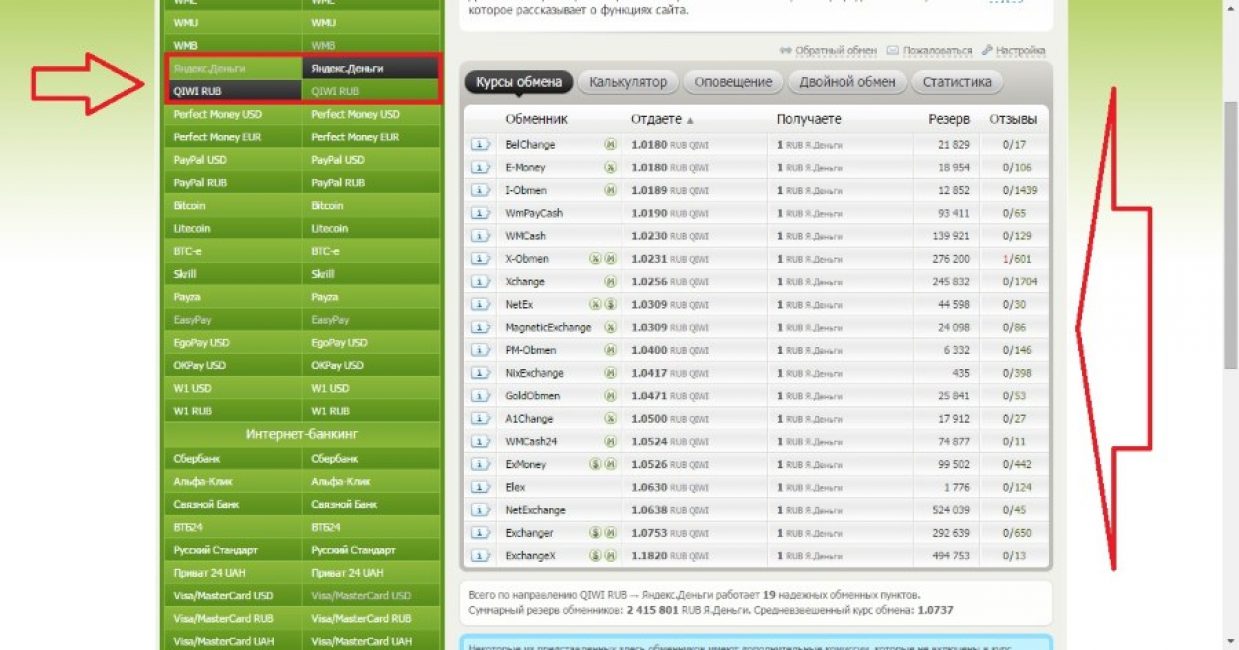Open info icon for X-Obmen row
Screen dimensions: 1239x650
[x=480, y=259]
